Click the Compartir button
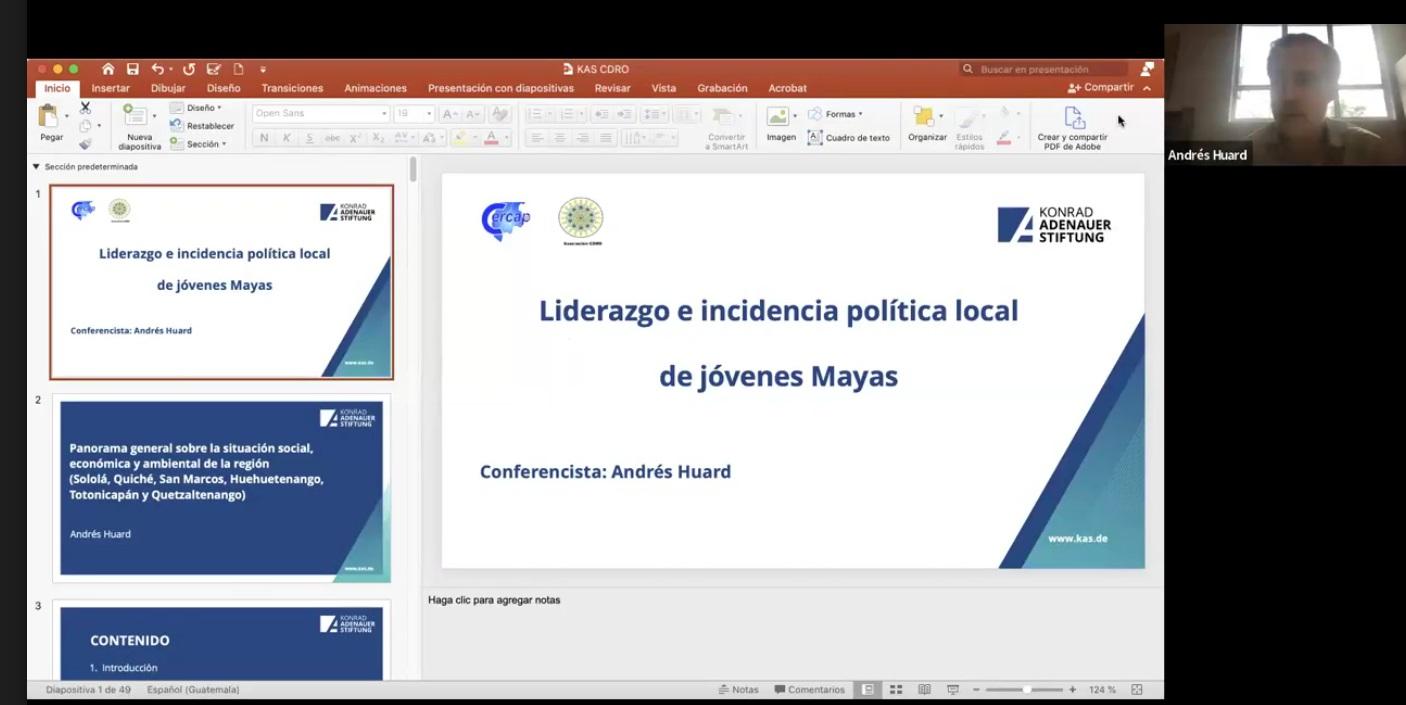 (1101, 87)
